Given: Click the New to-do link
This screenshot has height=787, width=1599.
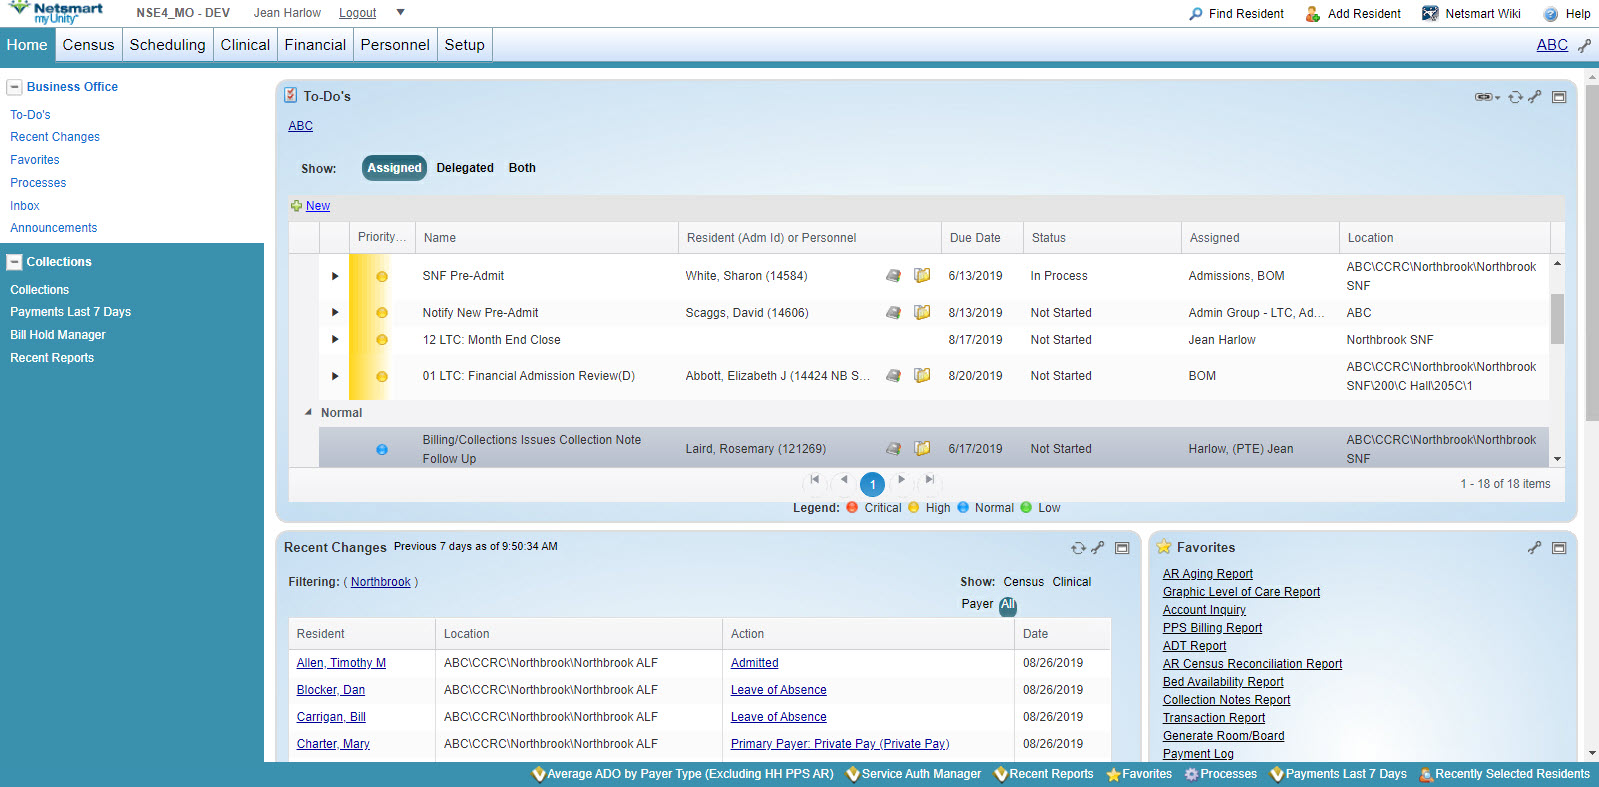Looking at the screenshot, I should coord(318,206).
